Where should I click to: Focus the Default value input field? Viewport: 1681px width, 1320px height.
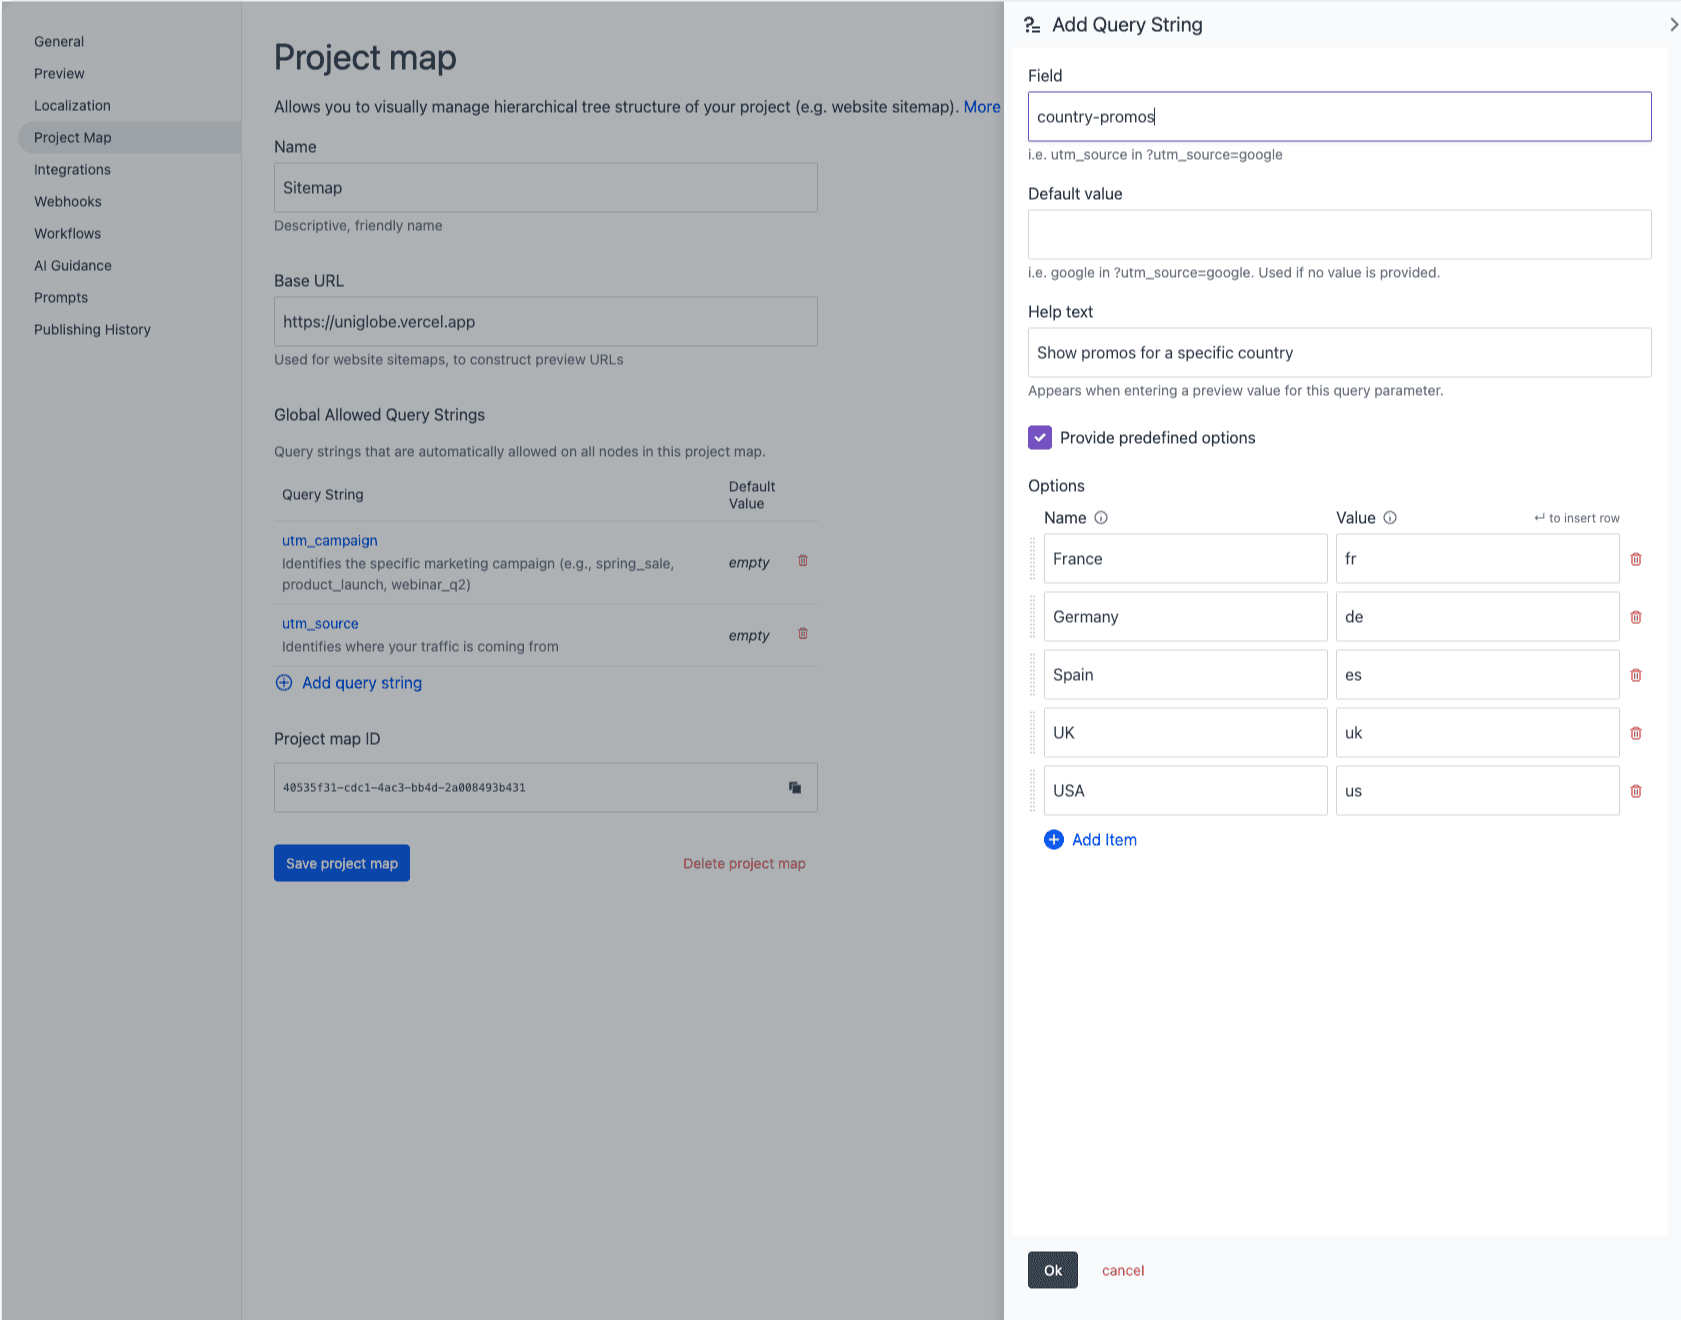click(x=1338, y=234)
